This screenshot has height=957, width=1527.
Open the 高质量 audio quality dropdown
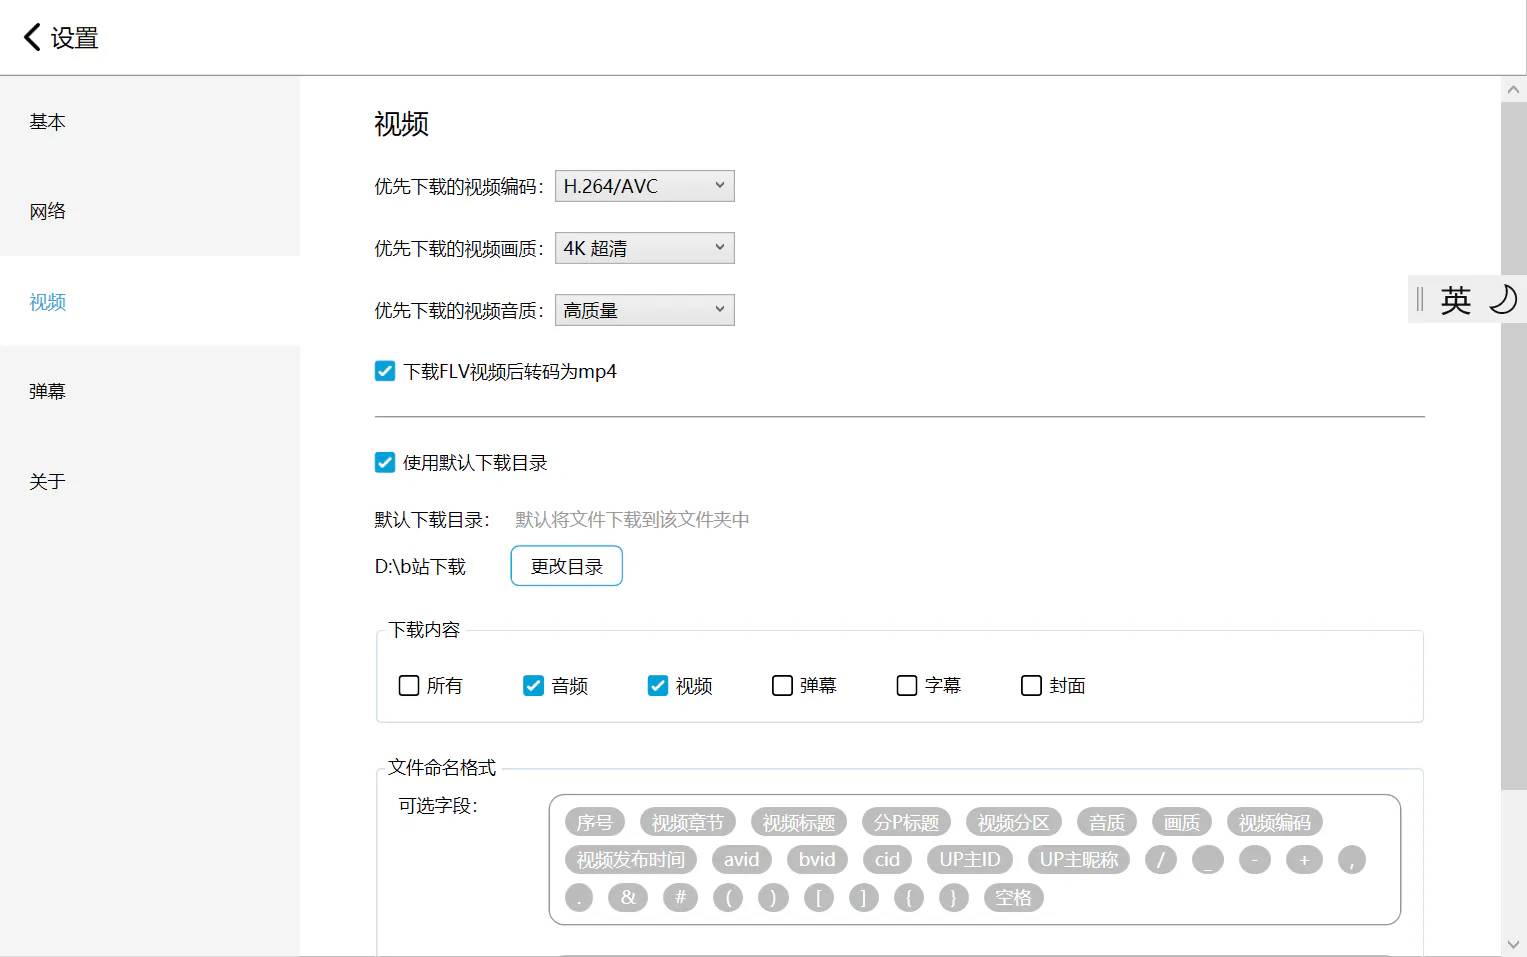(644, 310)
